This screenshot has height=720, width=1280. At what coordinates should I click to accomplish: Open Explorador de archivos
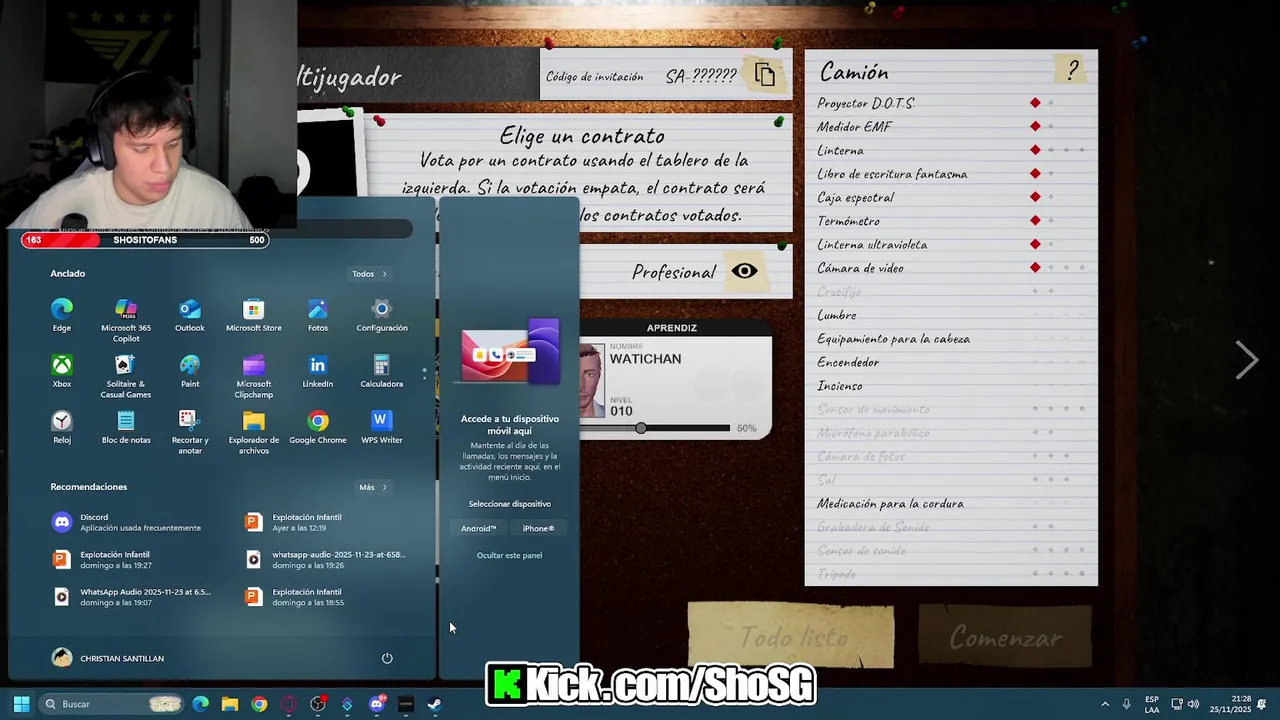click(254, 432)
